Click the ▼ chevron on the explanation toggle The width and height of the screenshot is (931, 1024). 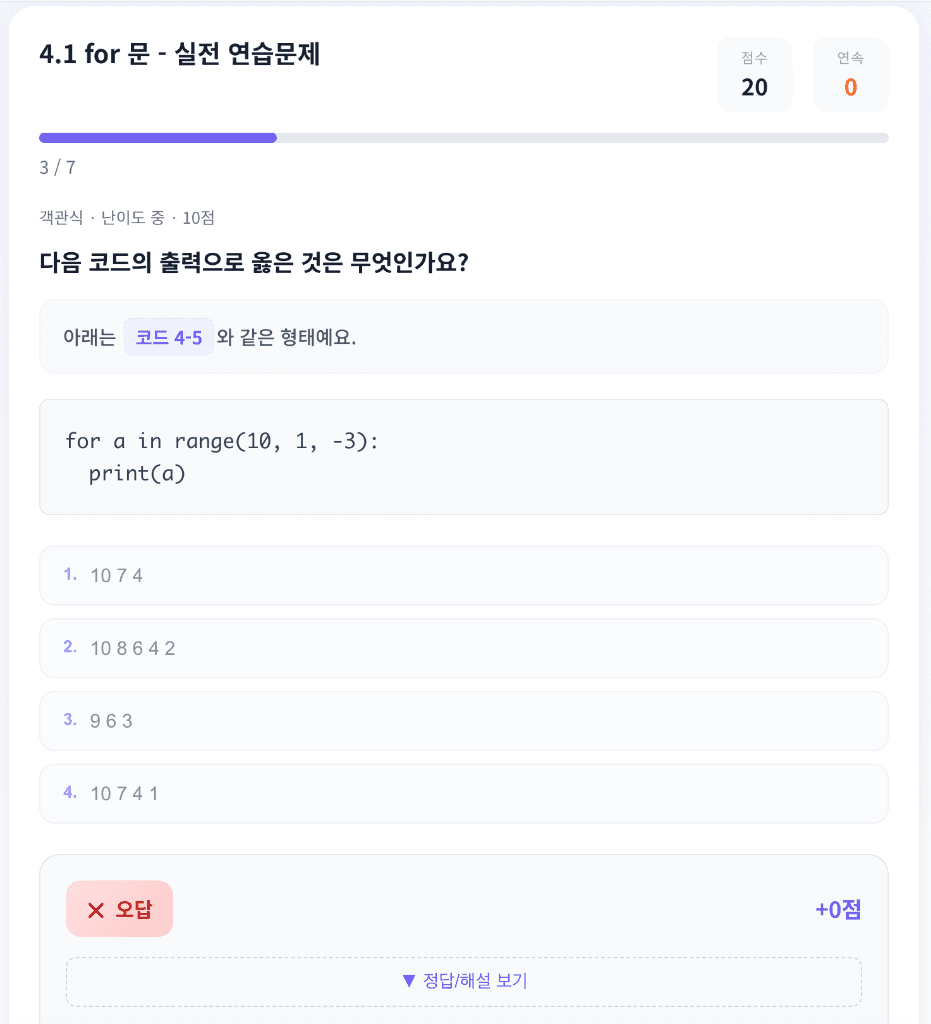408,981
